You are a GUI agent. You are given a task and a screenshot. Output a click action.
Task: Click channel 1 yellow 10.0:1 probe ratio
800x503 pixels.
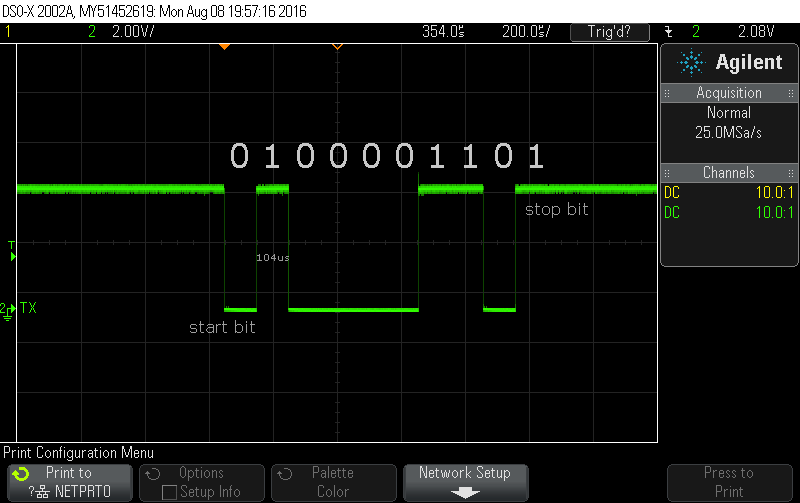pyautogui.click(x=774, y=192)
